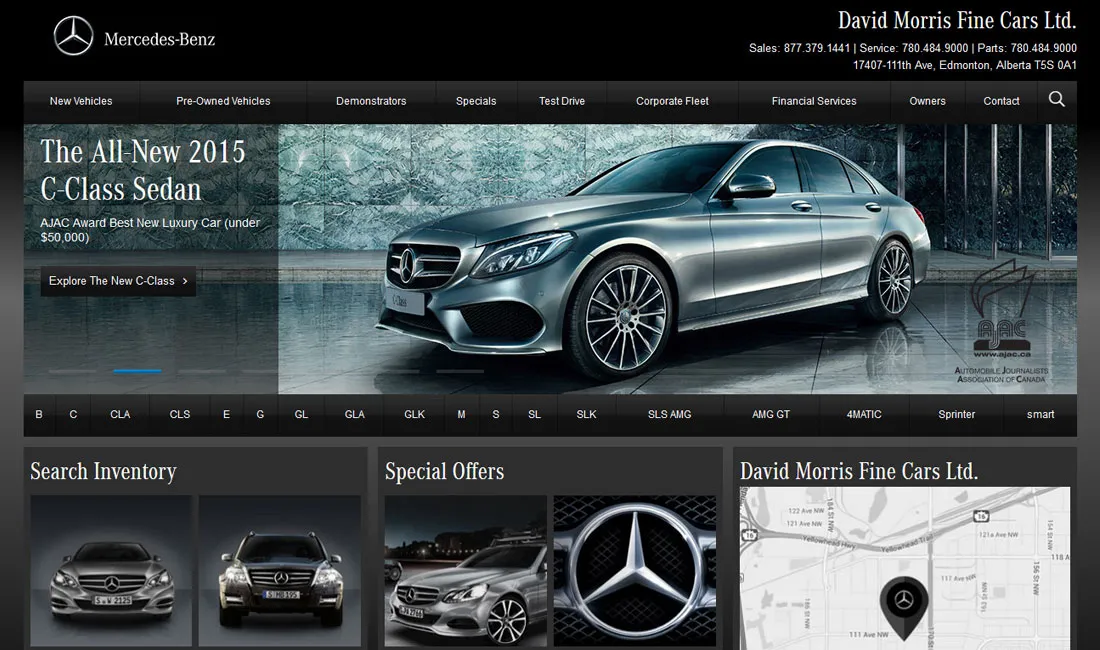Choose the CLA model tab
1100x650 pixels.
[x=120, y=414]
